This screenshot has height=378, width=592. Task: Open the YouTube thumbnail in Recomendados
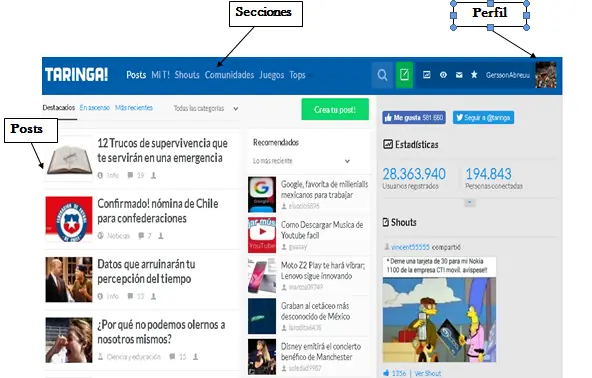(262, 235)
